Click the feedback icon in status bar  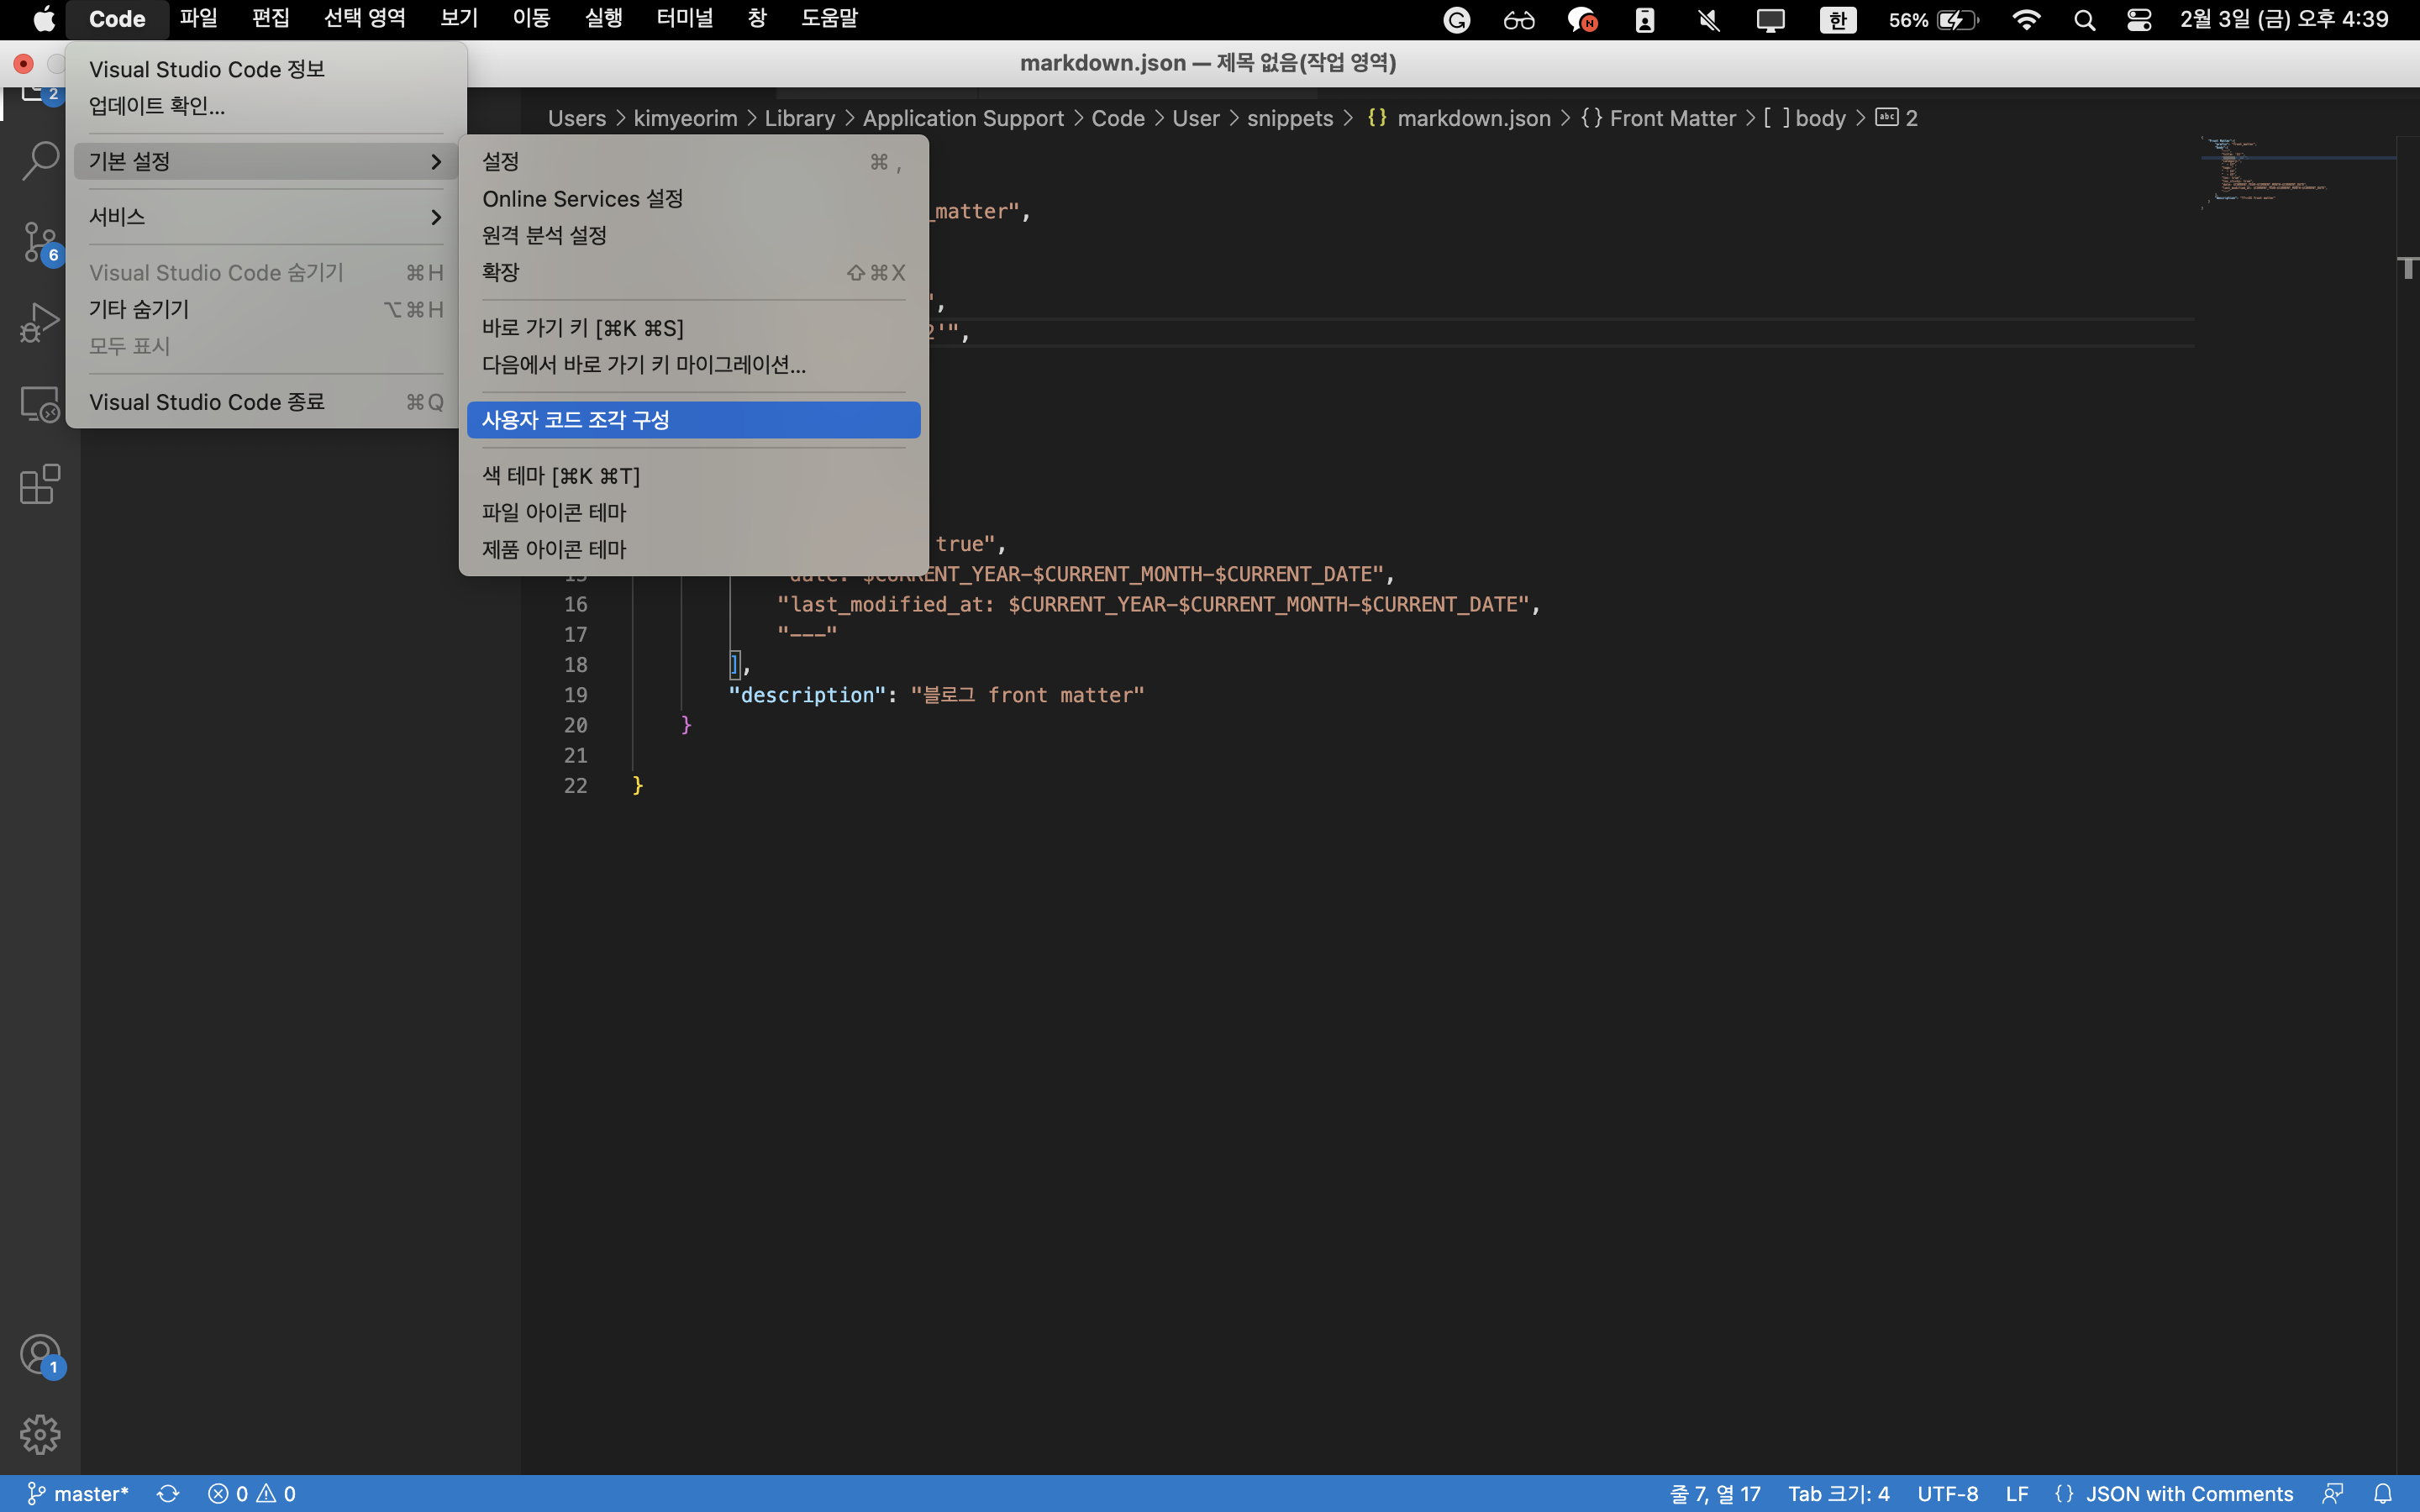[2333, 1493]
